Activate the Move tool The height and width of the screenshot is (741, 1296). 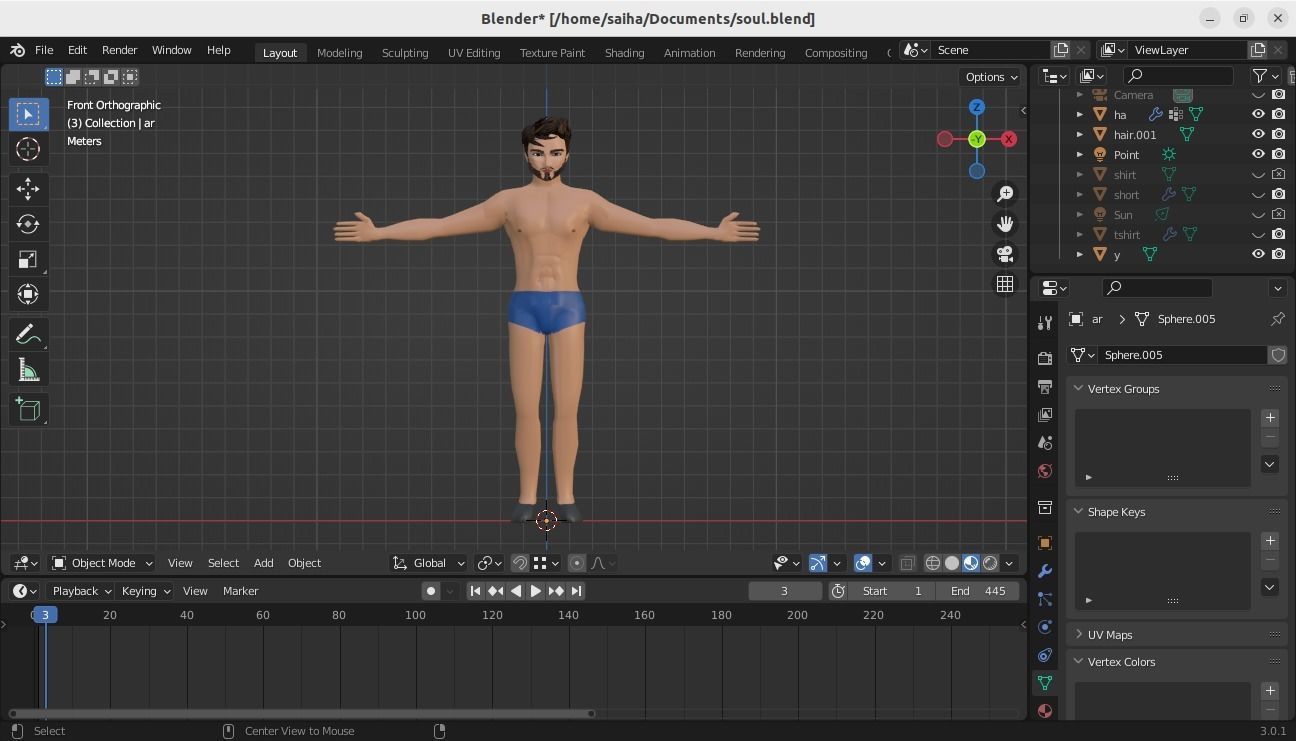pyautogui.click(x=28, y=189)
